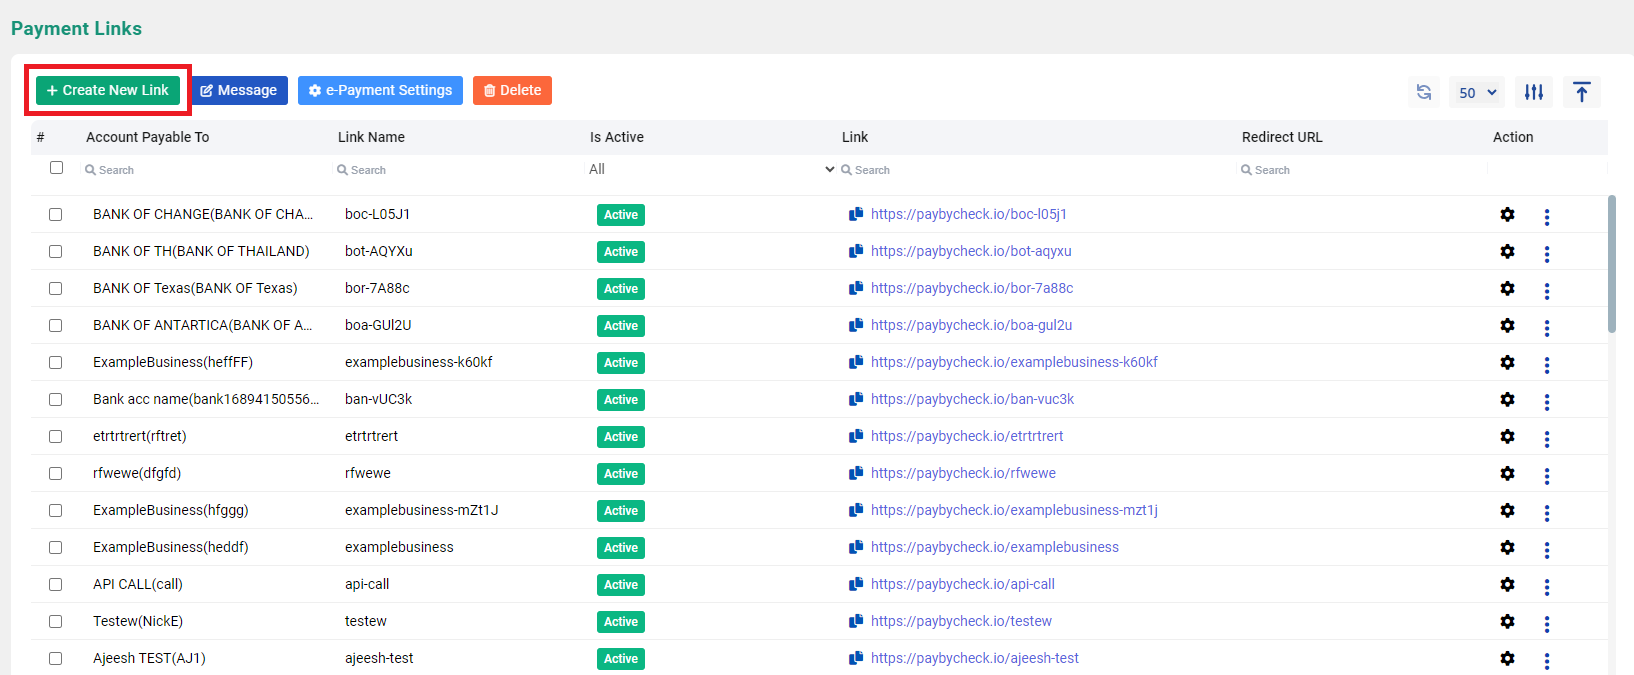Viewport: 1634px width, 675px height.
Task: Check the API CALL(call) row box
Action: point(55,584)
